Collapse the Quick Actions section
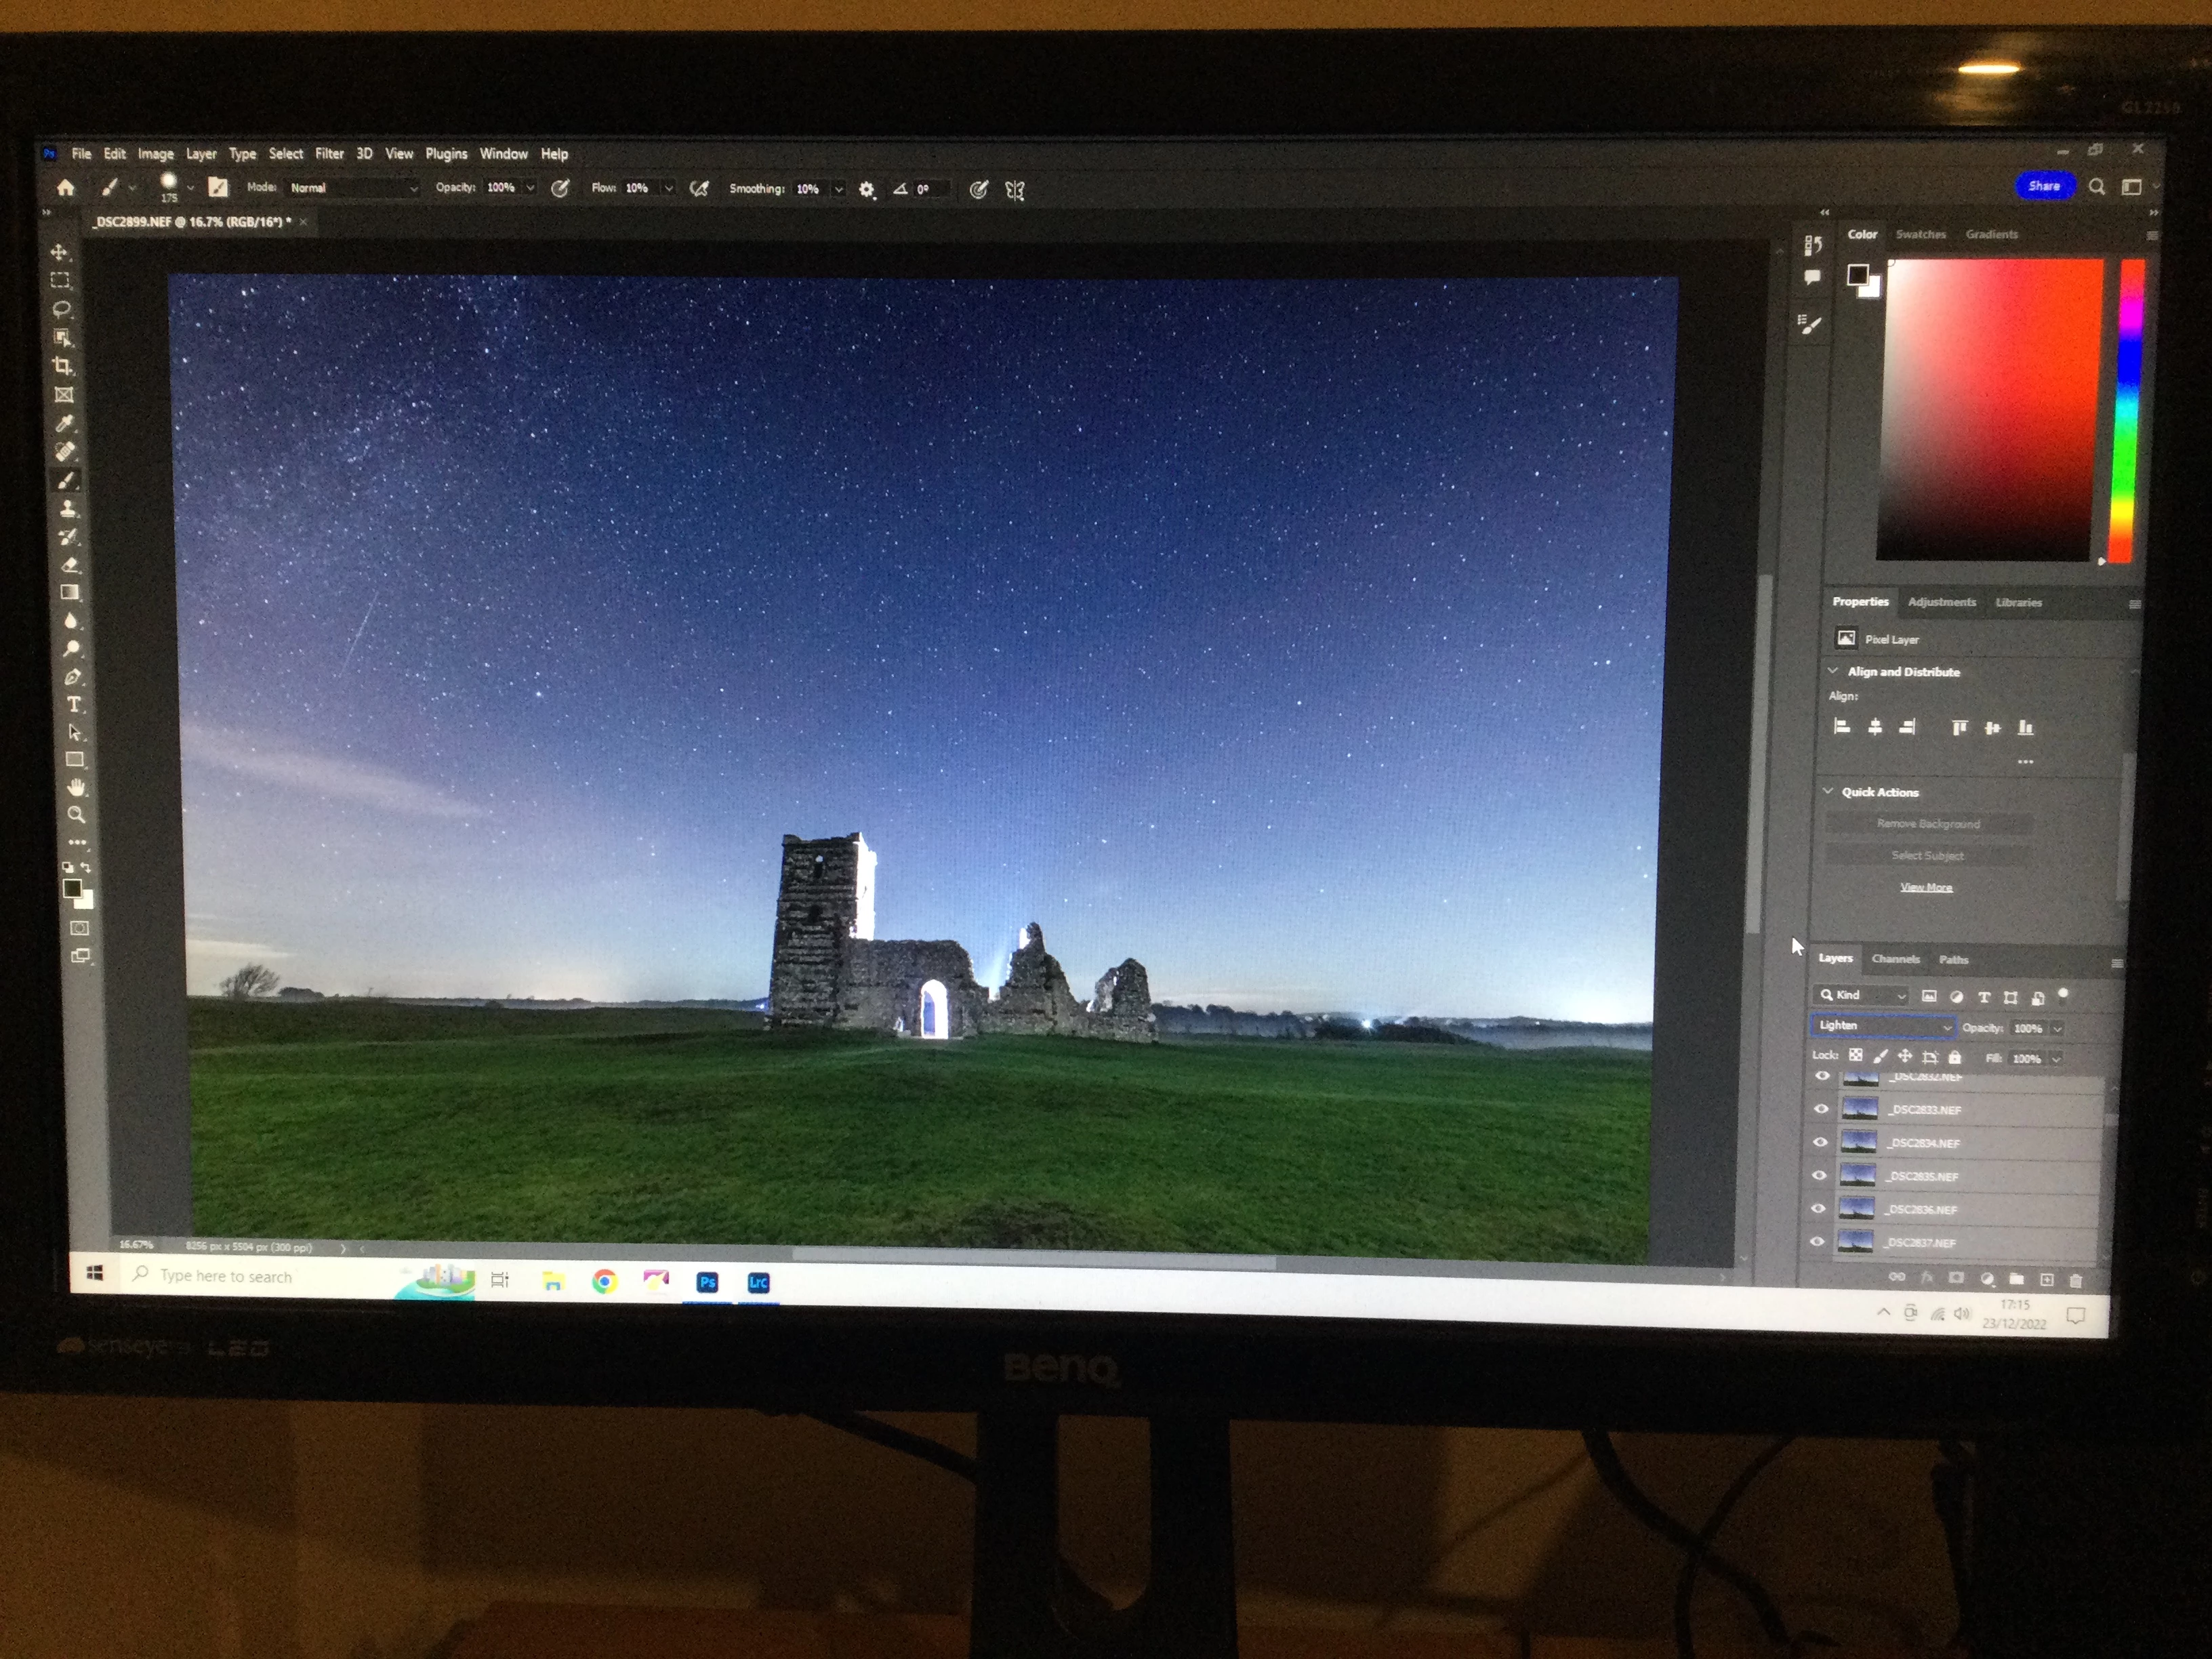 pyautogui.click(x=1828, y=791)
